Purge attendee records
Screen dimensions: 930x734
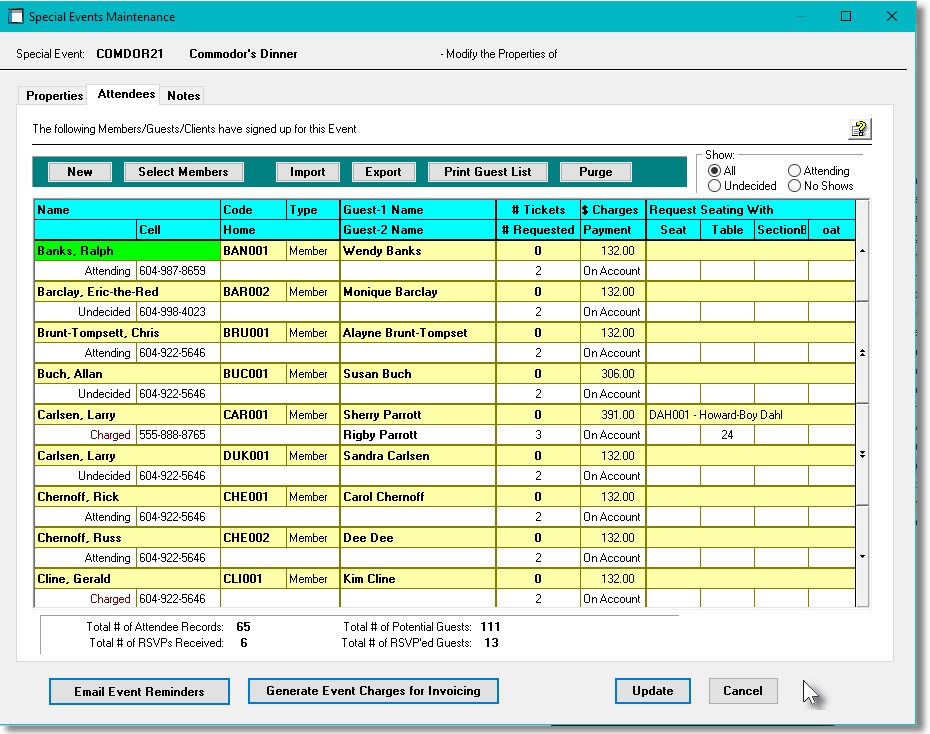pyautogui.click(x=596, y=171)
